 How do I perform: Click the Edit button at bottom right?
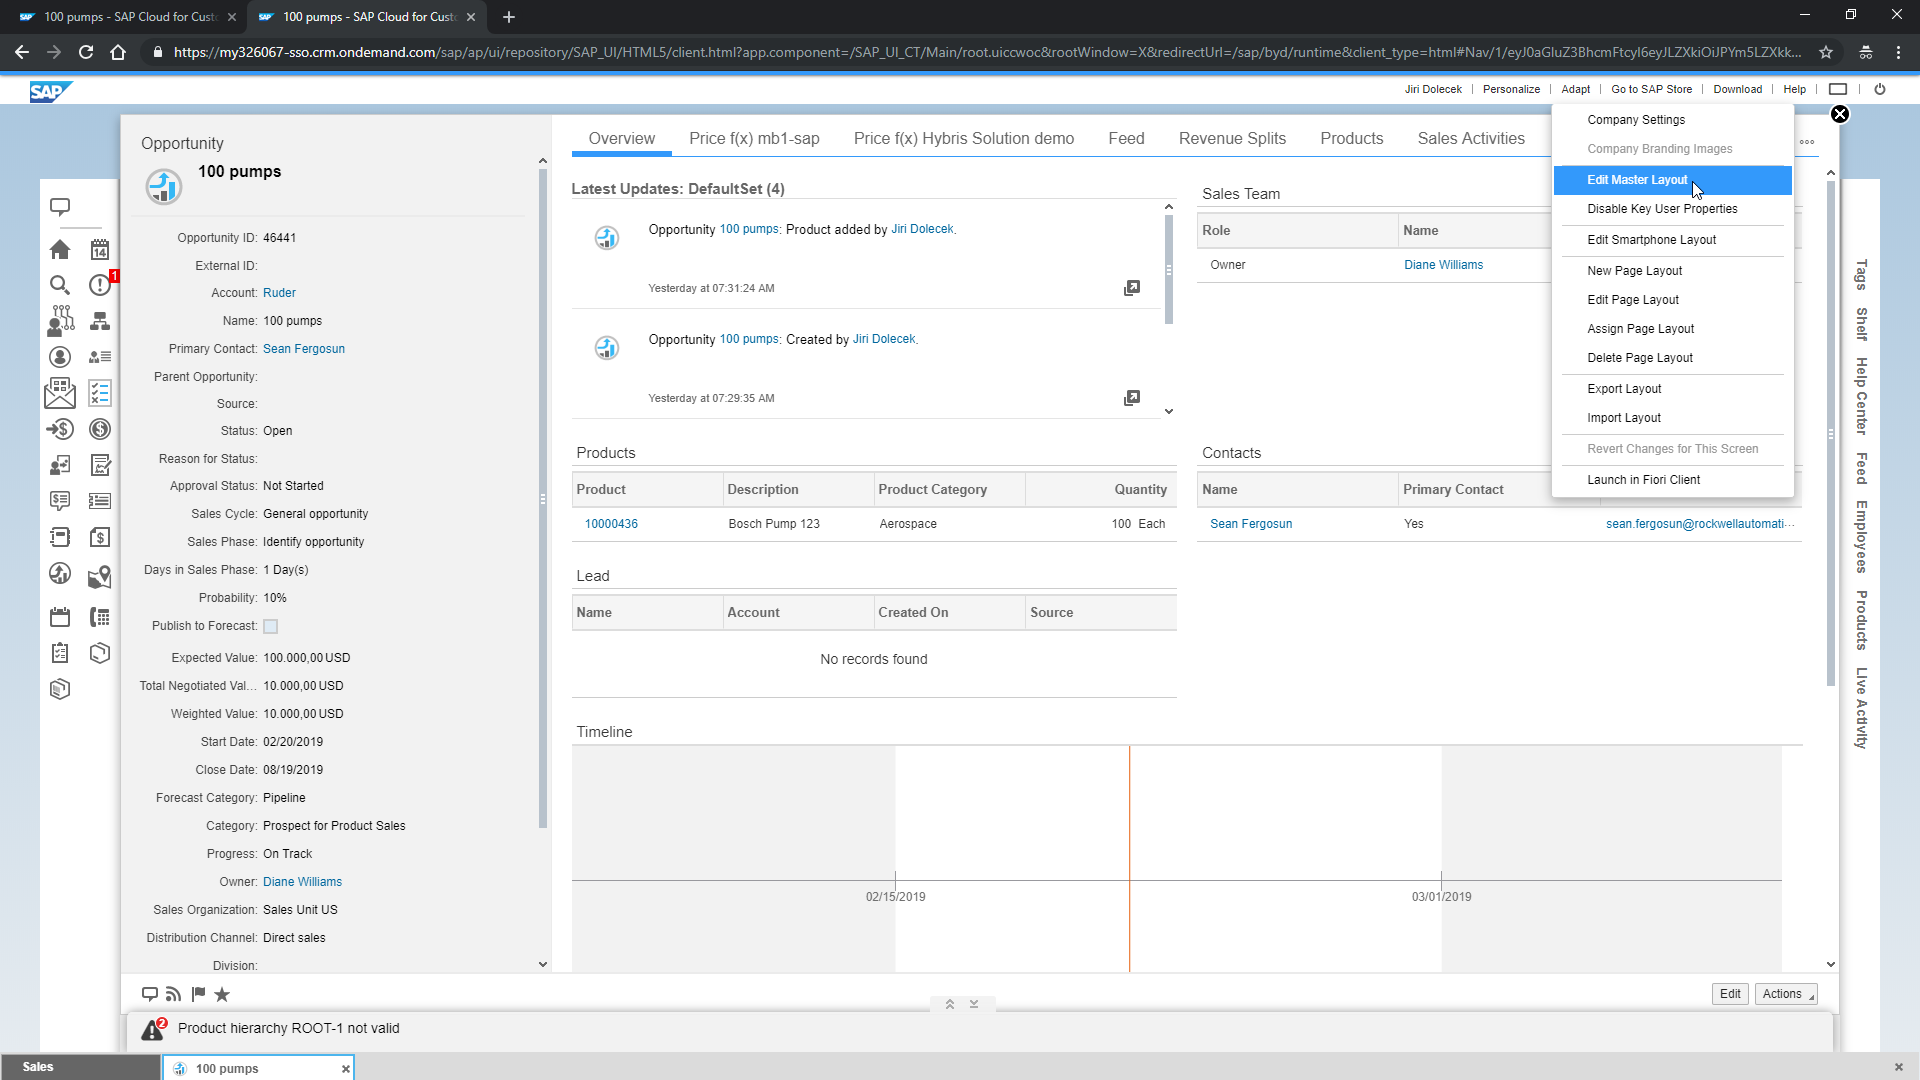(1730, 994)
